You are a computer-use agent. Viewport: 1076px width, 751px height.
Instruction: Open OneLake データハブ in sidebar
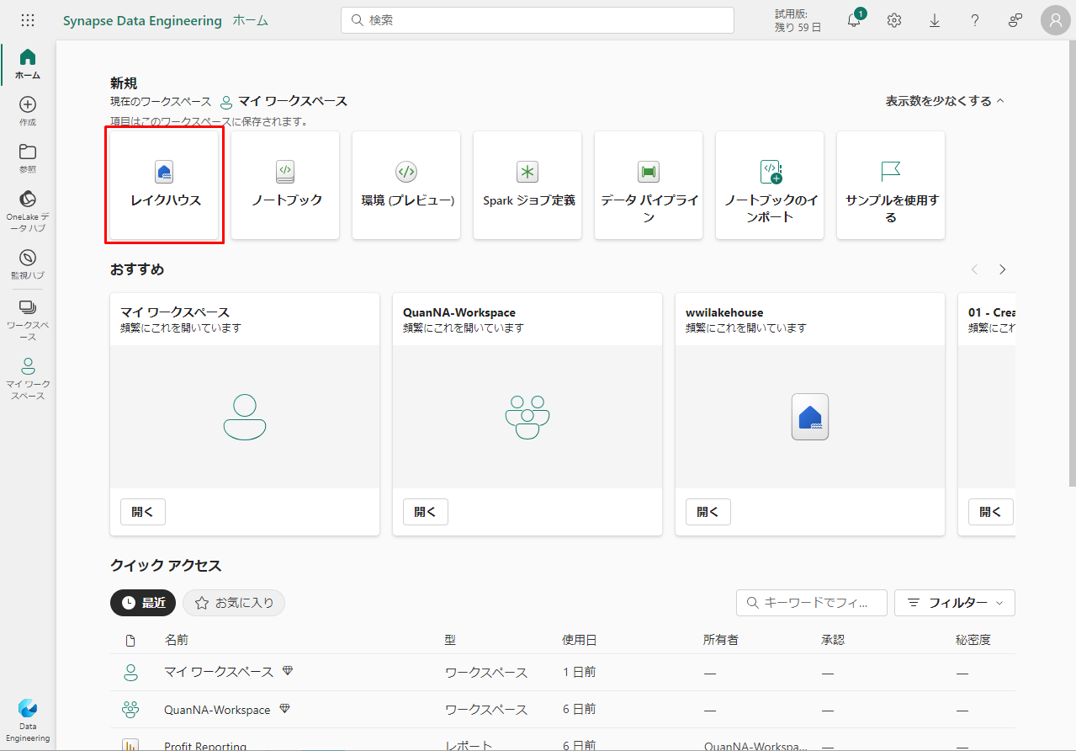(x=27, y=211)
